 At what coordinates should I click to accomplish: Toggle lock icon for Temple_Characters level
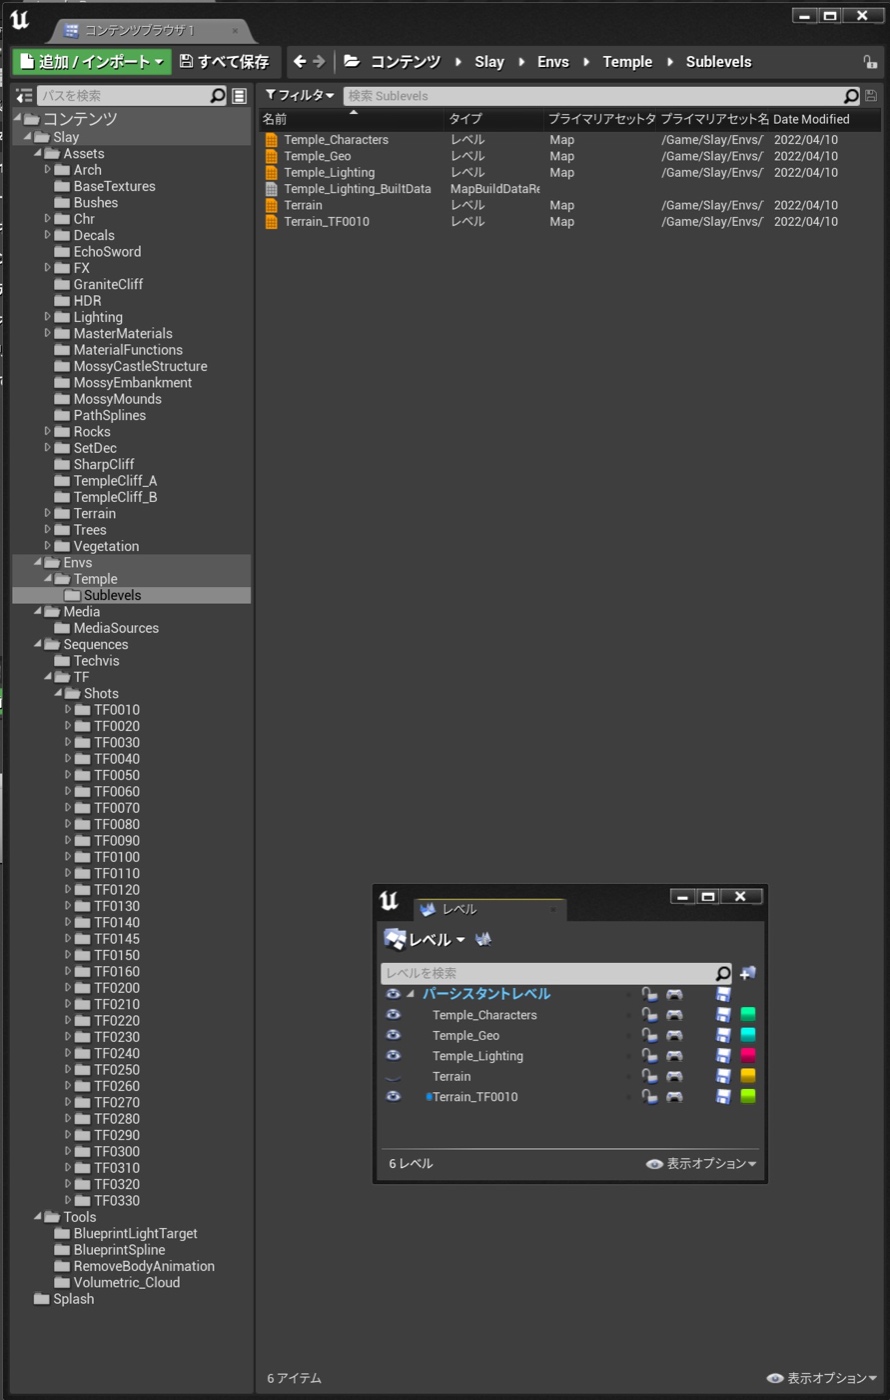649,1015
